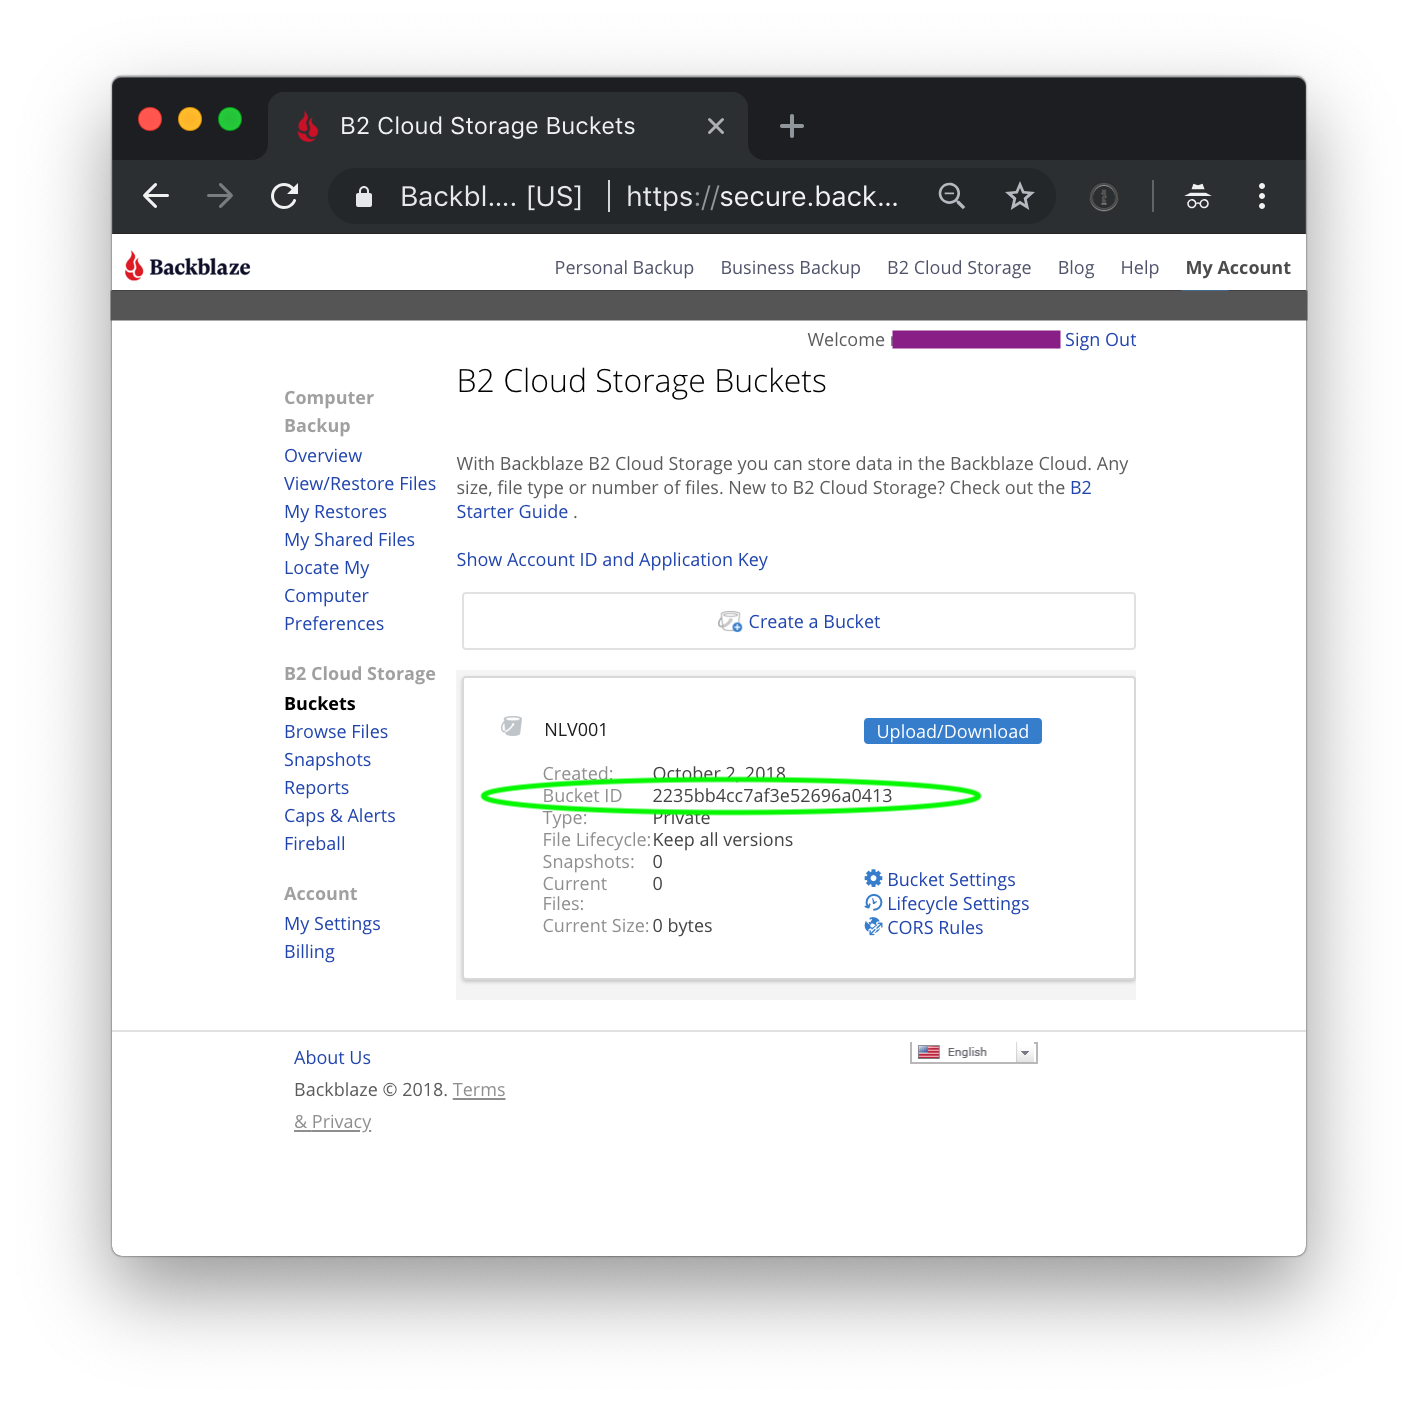Select Buckets in sidebar
This screenshot has width=1418, height=1404.
pos(320,704)
